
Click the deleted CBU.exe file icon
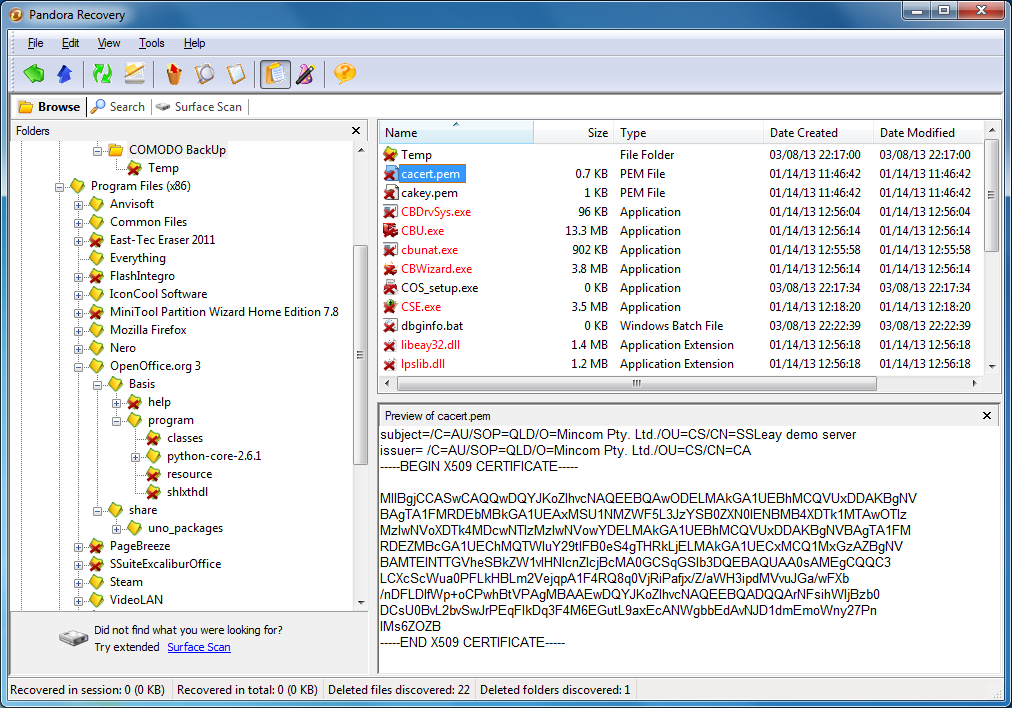click(390, 231)
